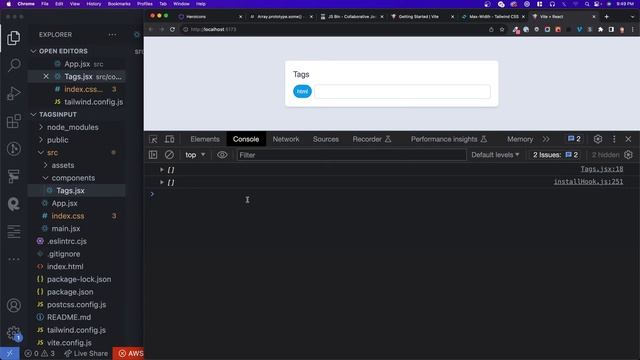The image size is (640, 360).
Task: Click the live expression eye icon
Action: (222, 155)
